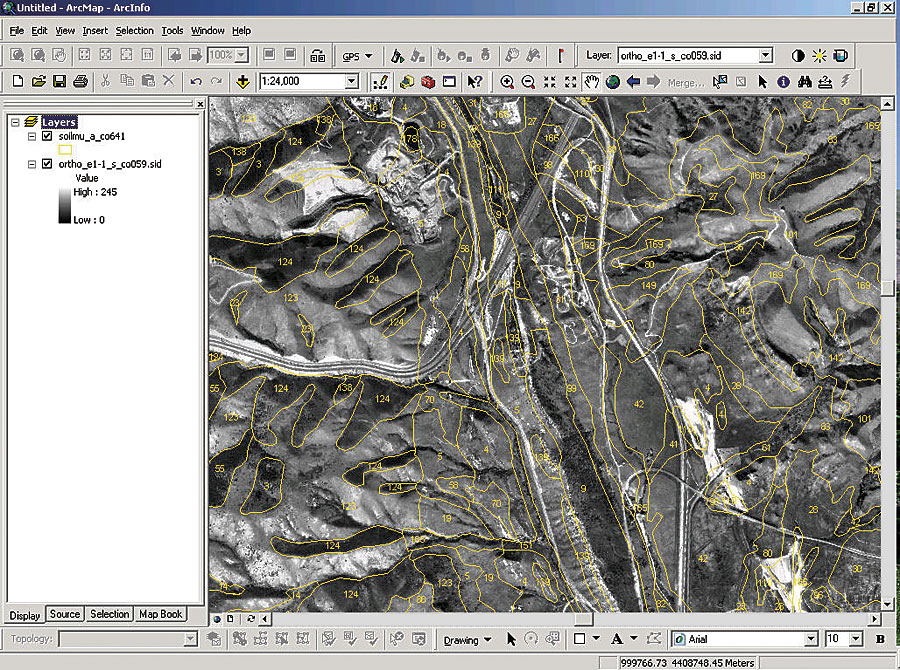Click the GPS toolbar button

(356, 56)
